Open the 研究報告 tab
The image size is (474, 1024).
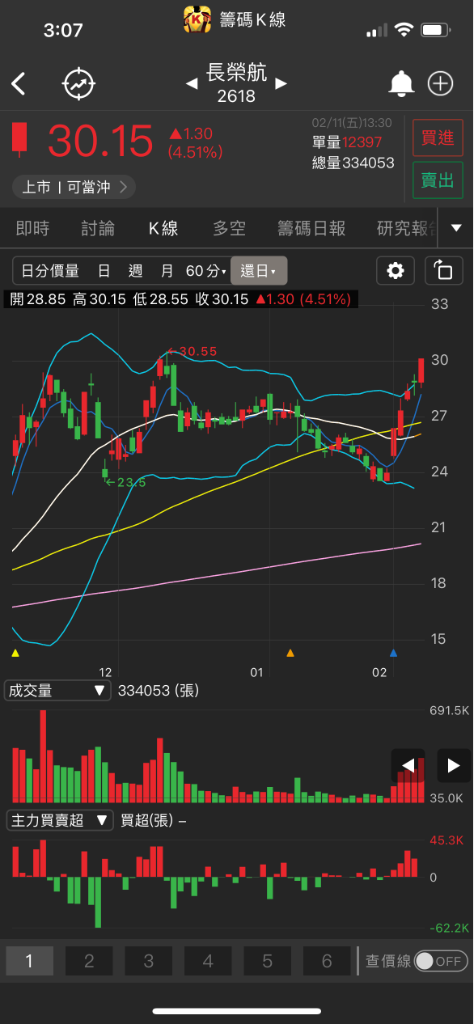[408, 229]
